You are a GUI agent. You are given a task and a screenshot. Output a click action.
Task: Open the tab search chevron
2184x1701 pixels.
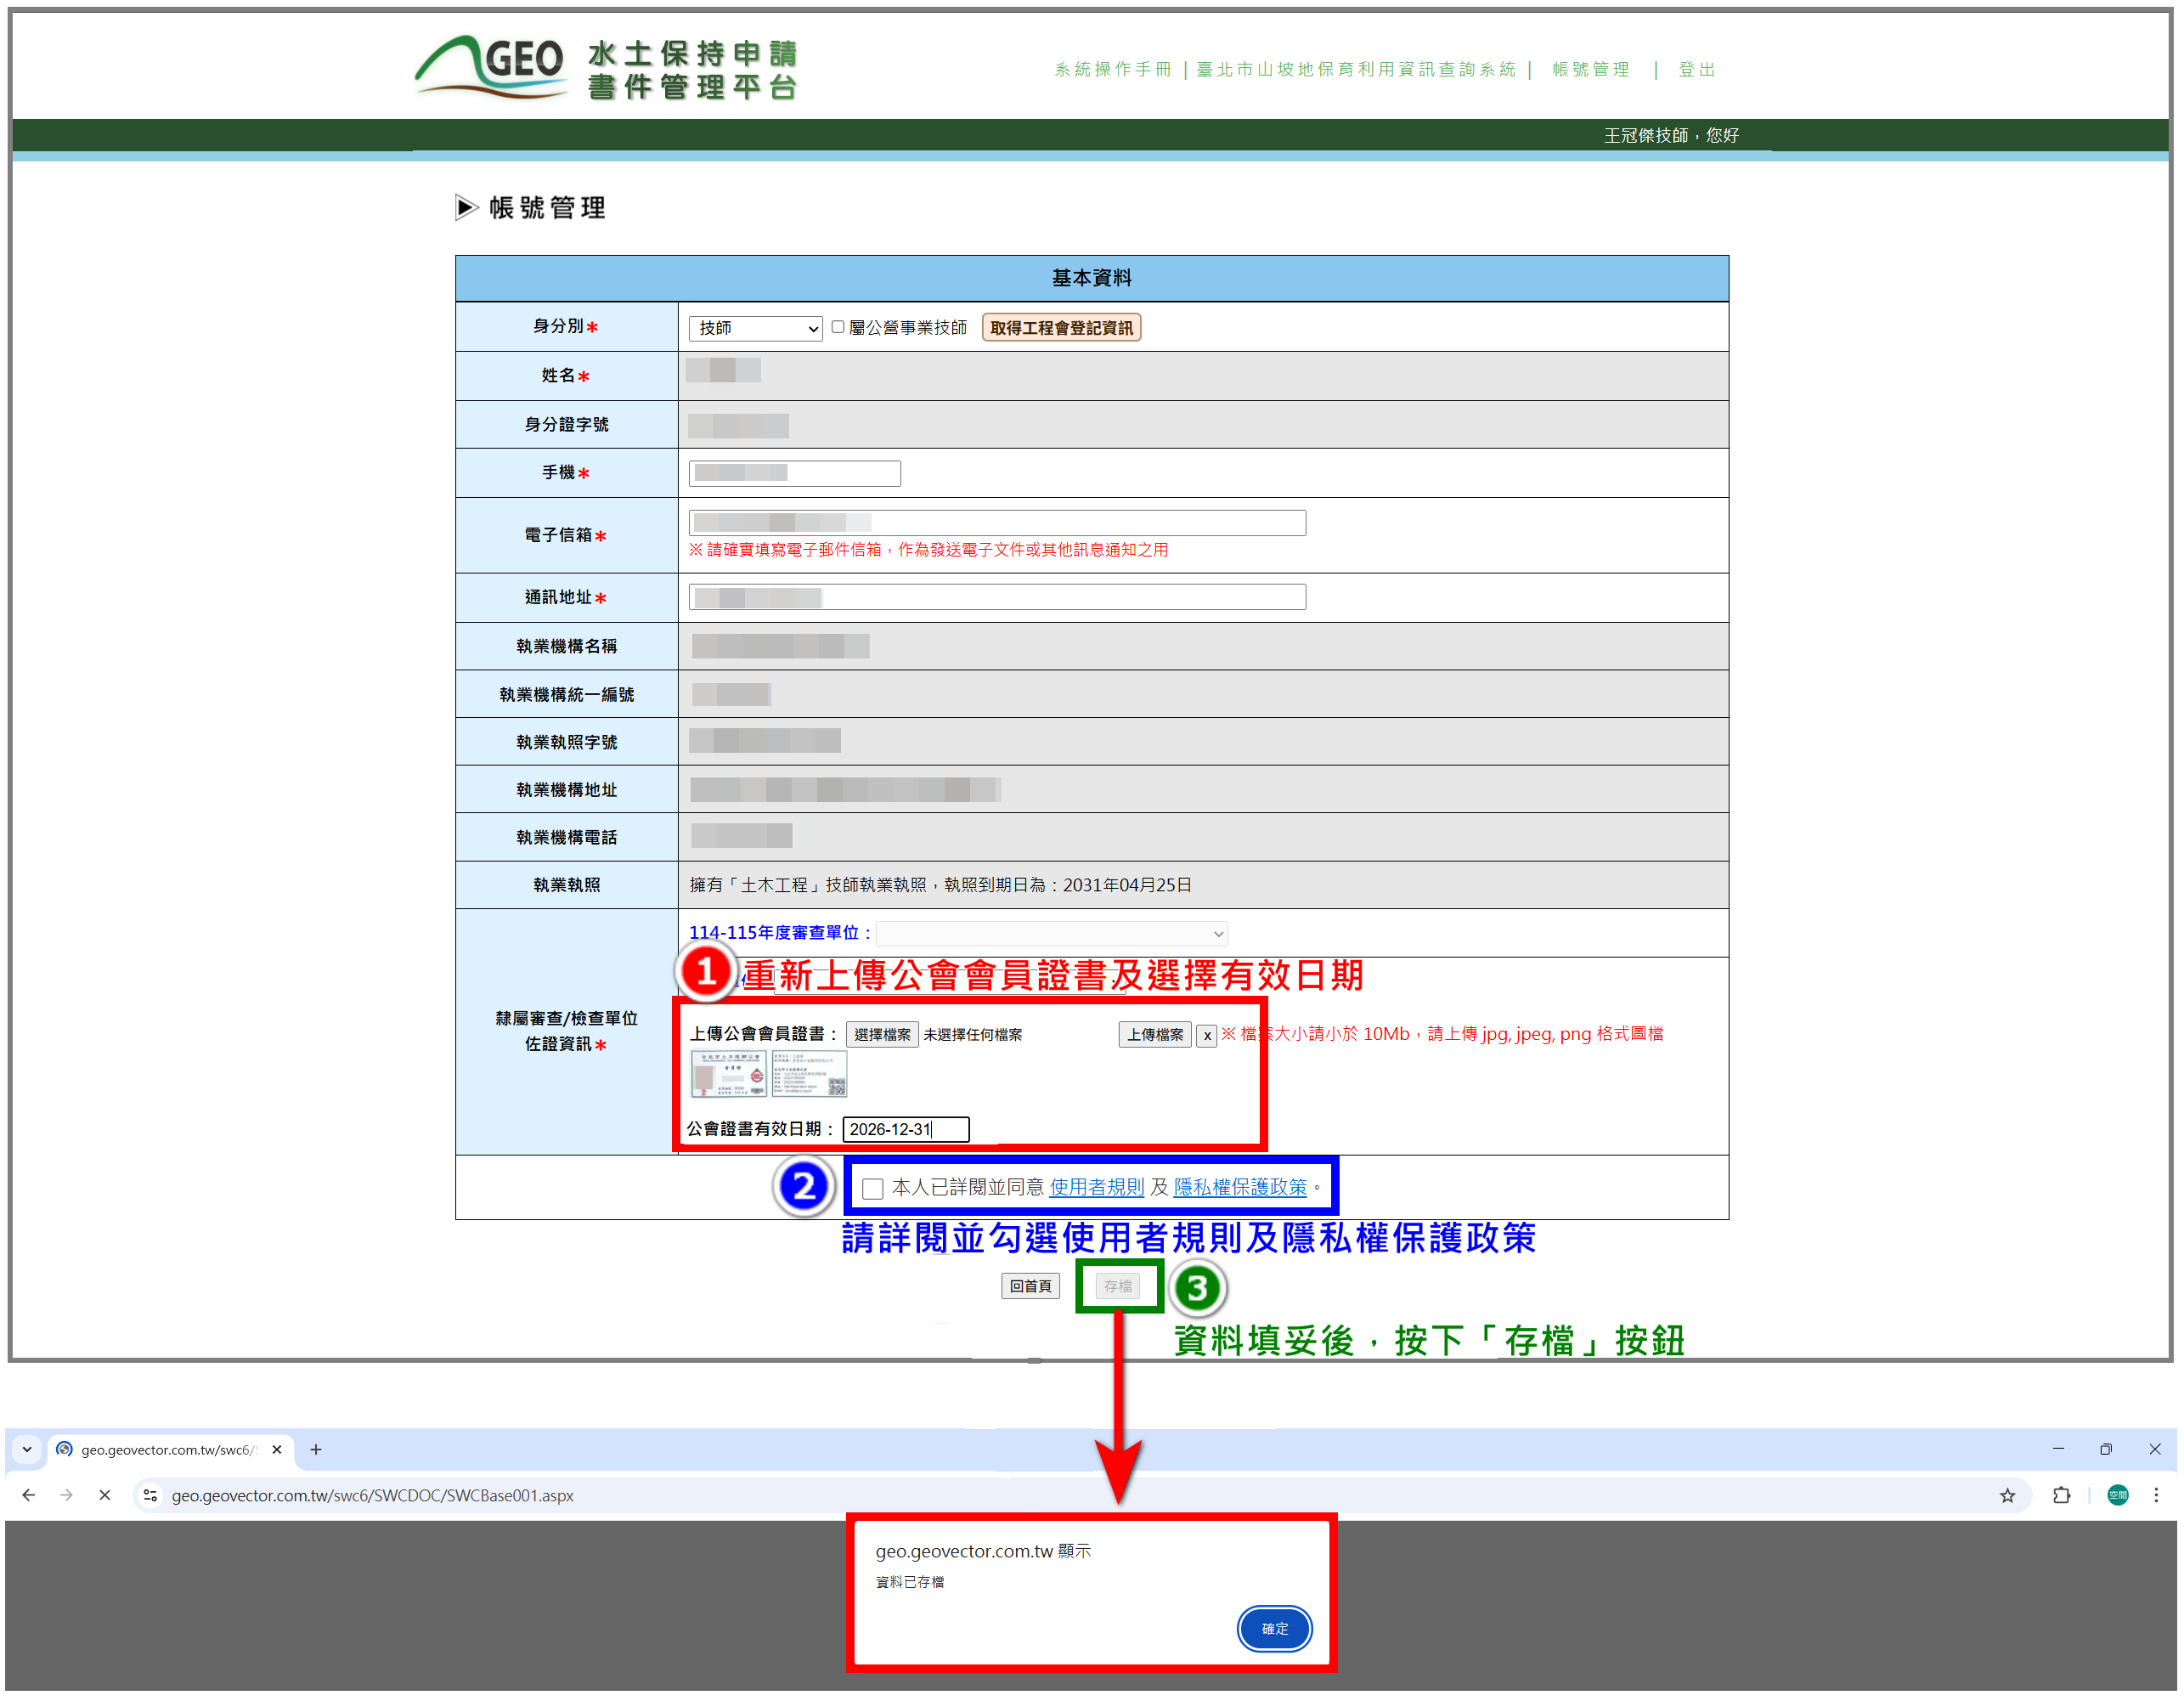[27, 1449]
